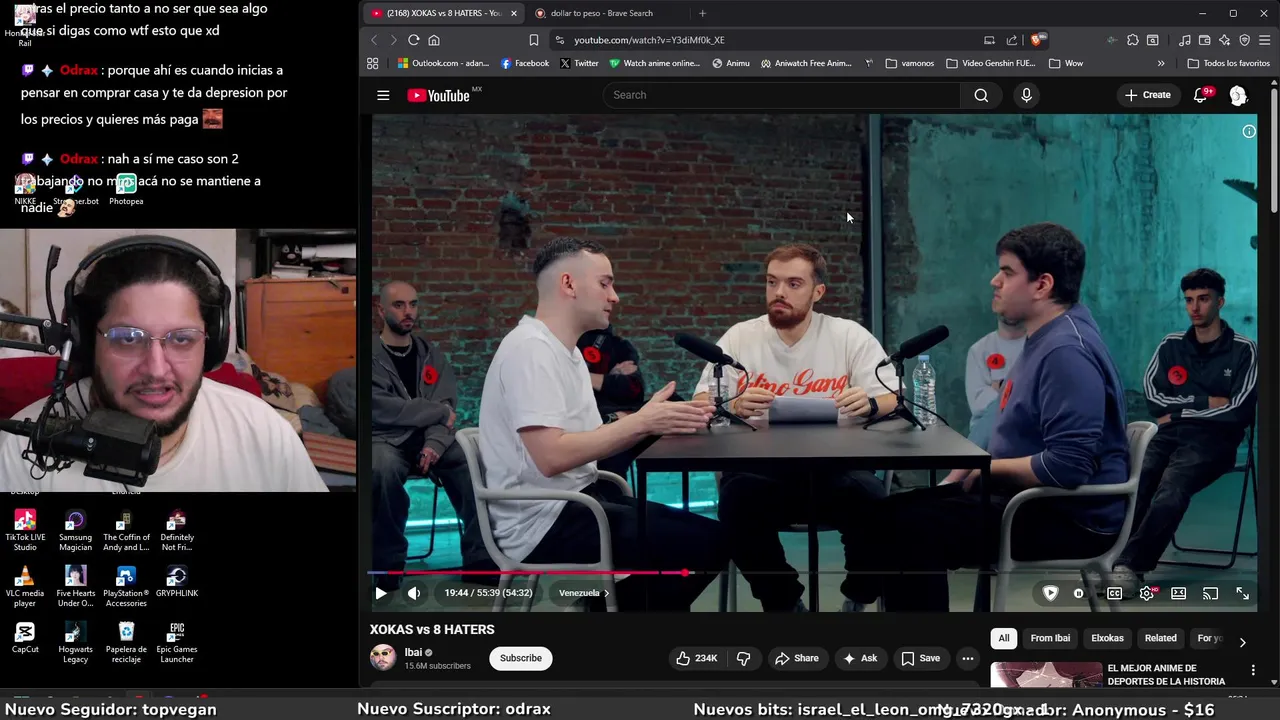Click the magnifier search button

[981, 95]
